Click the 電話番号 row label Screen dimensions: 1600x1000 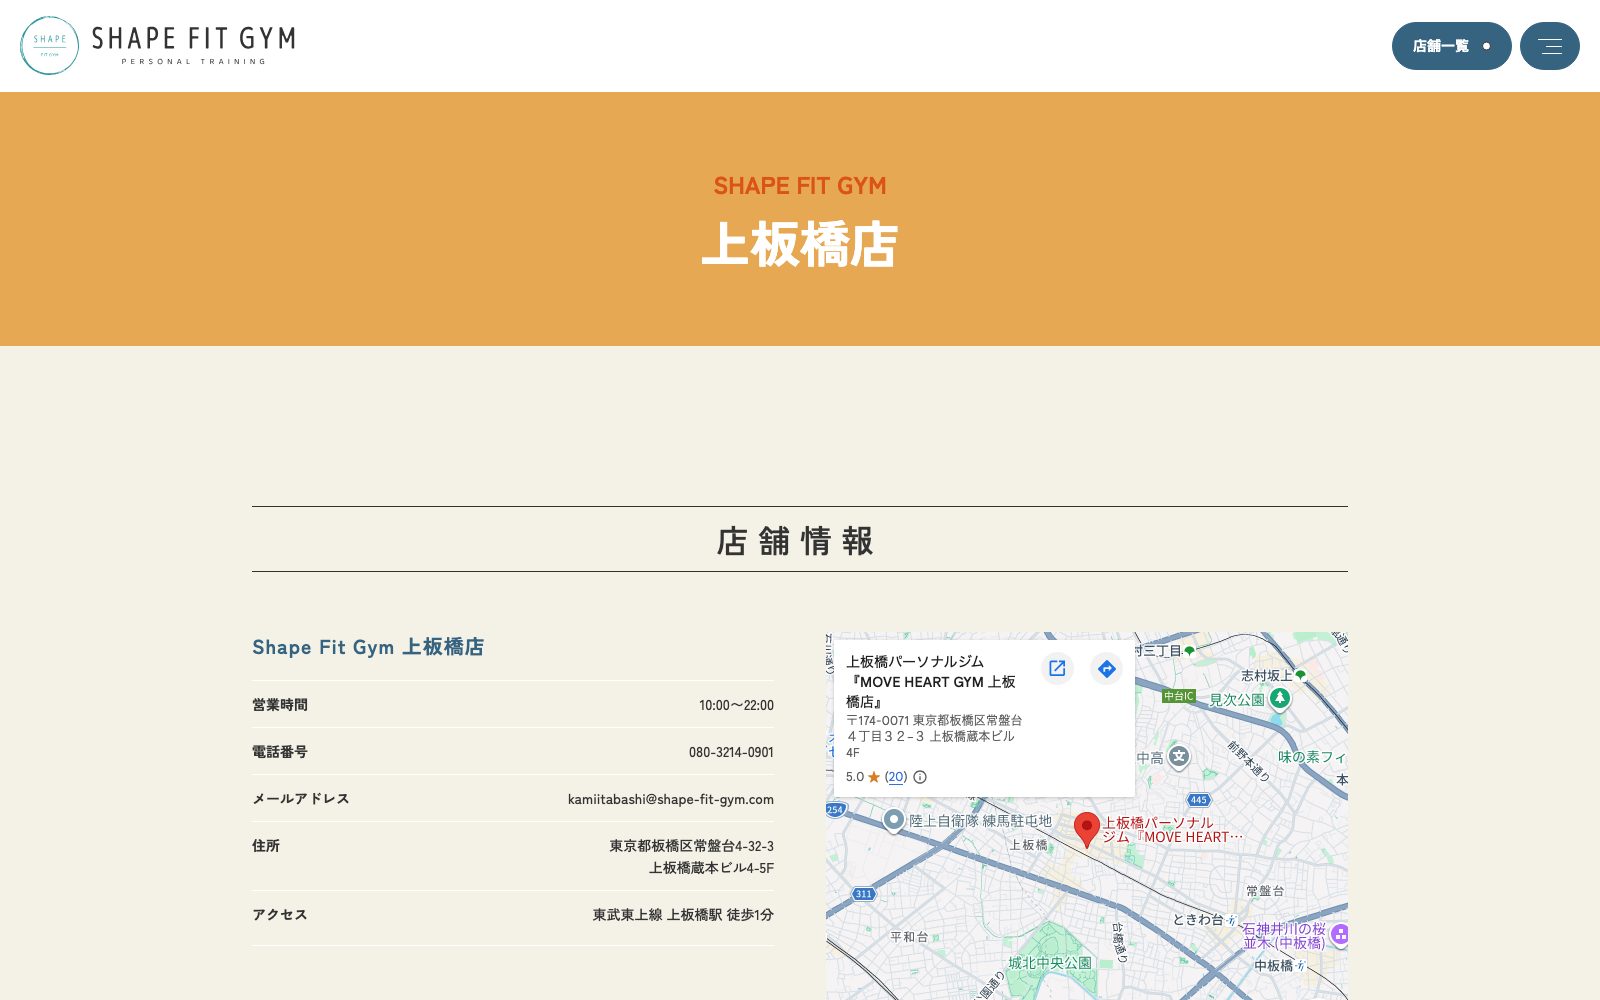280,752
